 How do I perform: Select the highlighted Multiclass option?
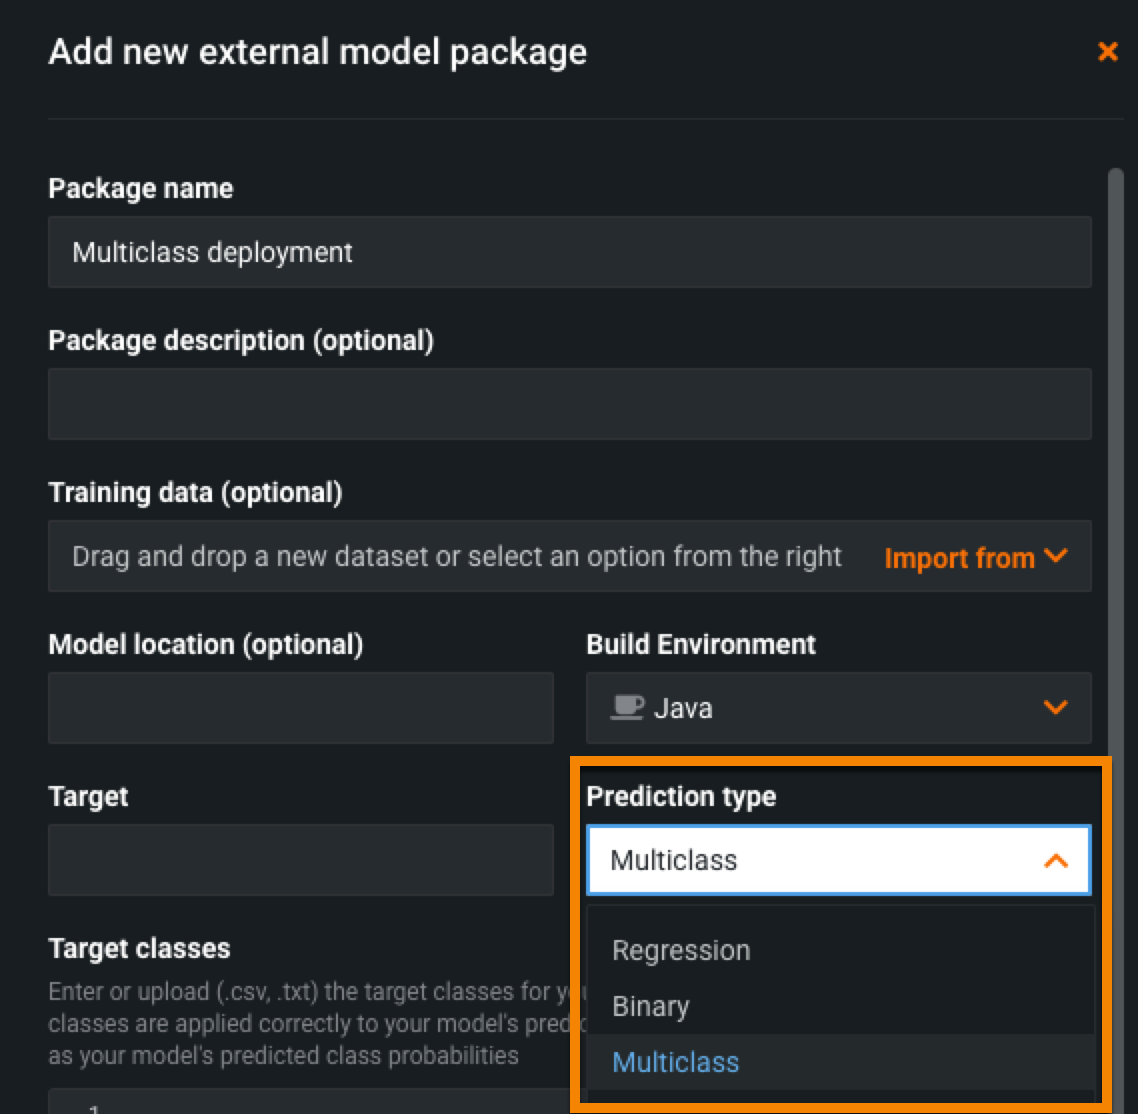pyautogui.click(x=676, y=1062)
